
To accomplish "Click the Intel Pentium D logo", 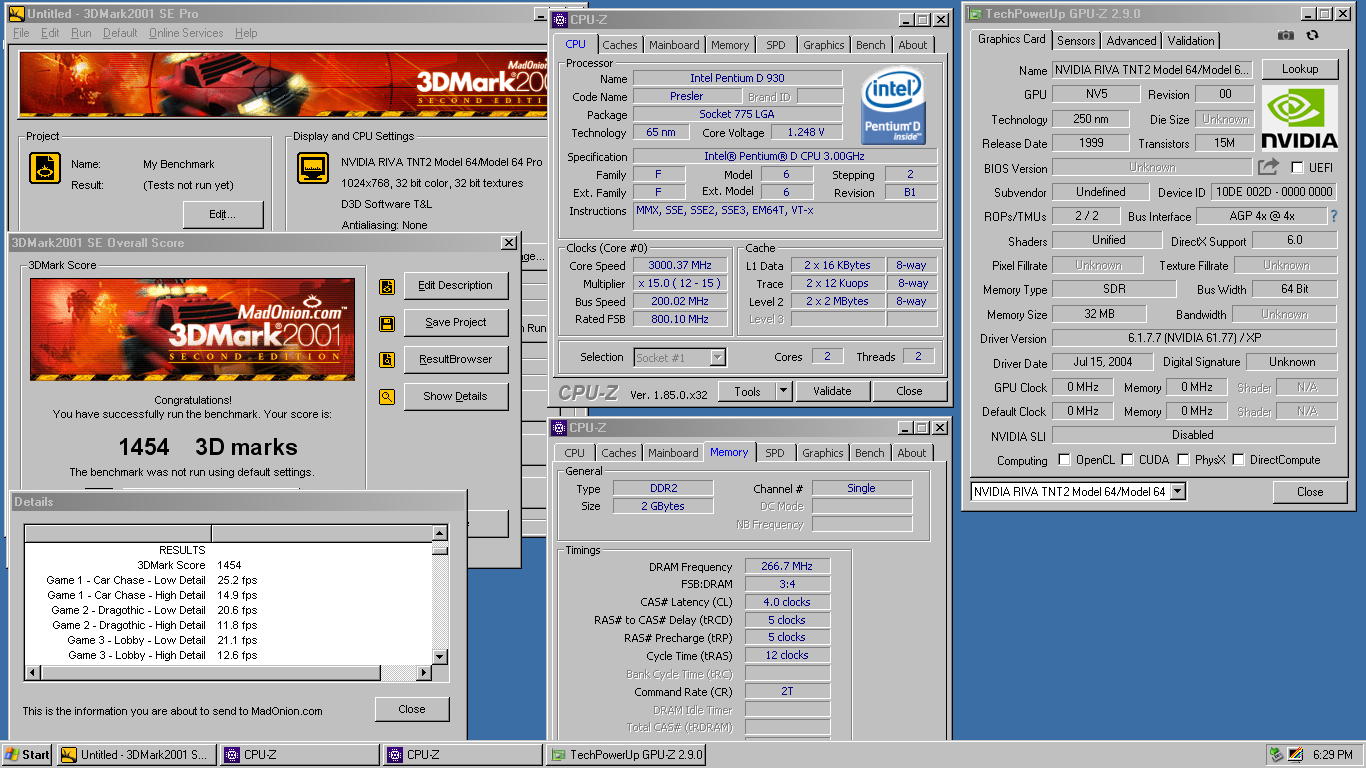I will tap(893, 106).
